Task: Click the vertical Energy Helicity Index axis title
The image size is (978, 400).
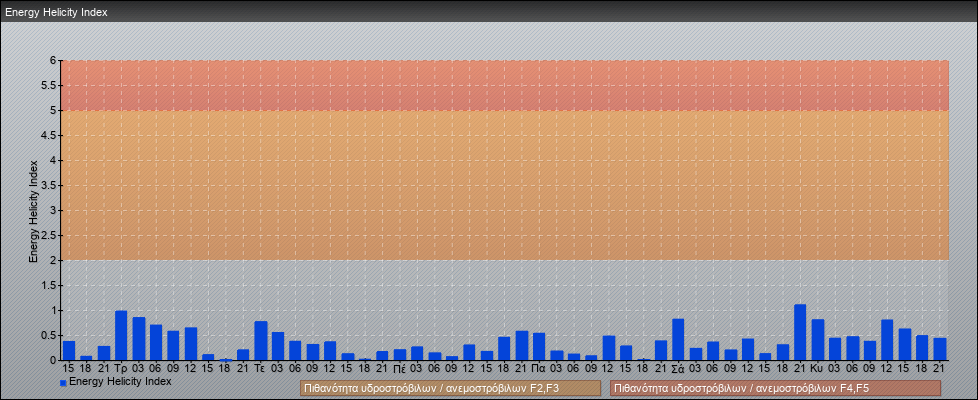Action: pyautogui.click(x=33, y=210)
